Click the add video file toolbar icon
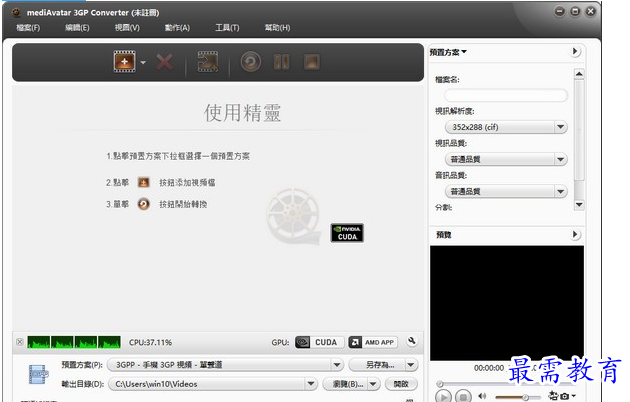630x402 pixels. (124, 62)
